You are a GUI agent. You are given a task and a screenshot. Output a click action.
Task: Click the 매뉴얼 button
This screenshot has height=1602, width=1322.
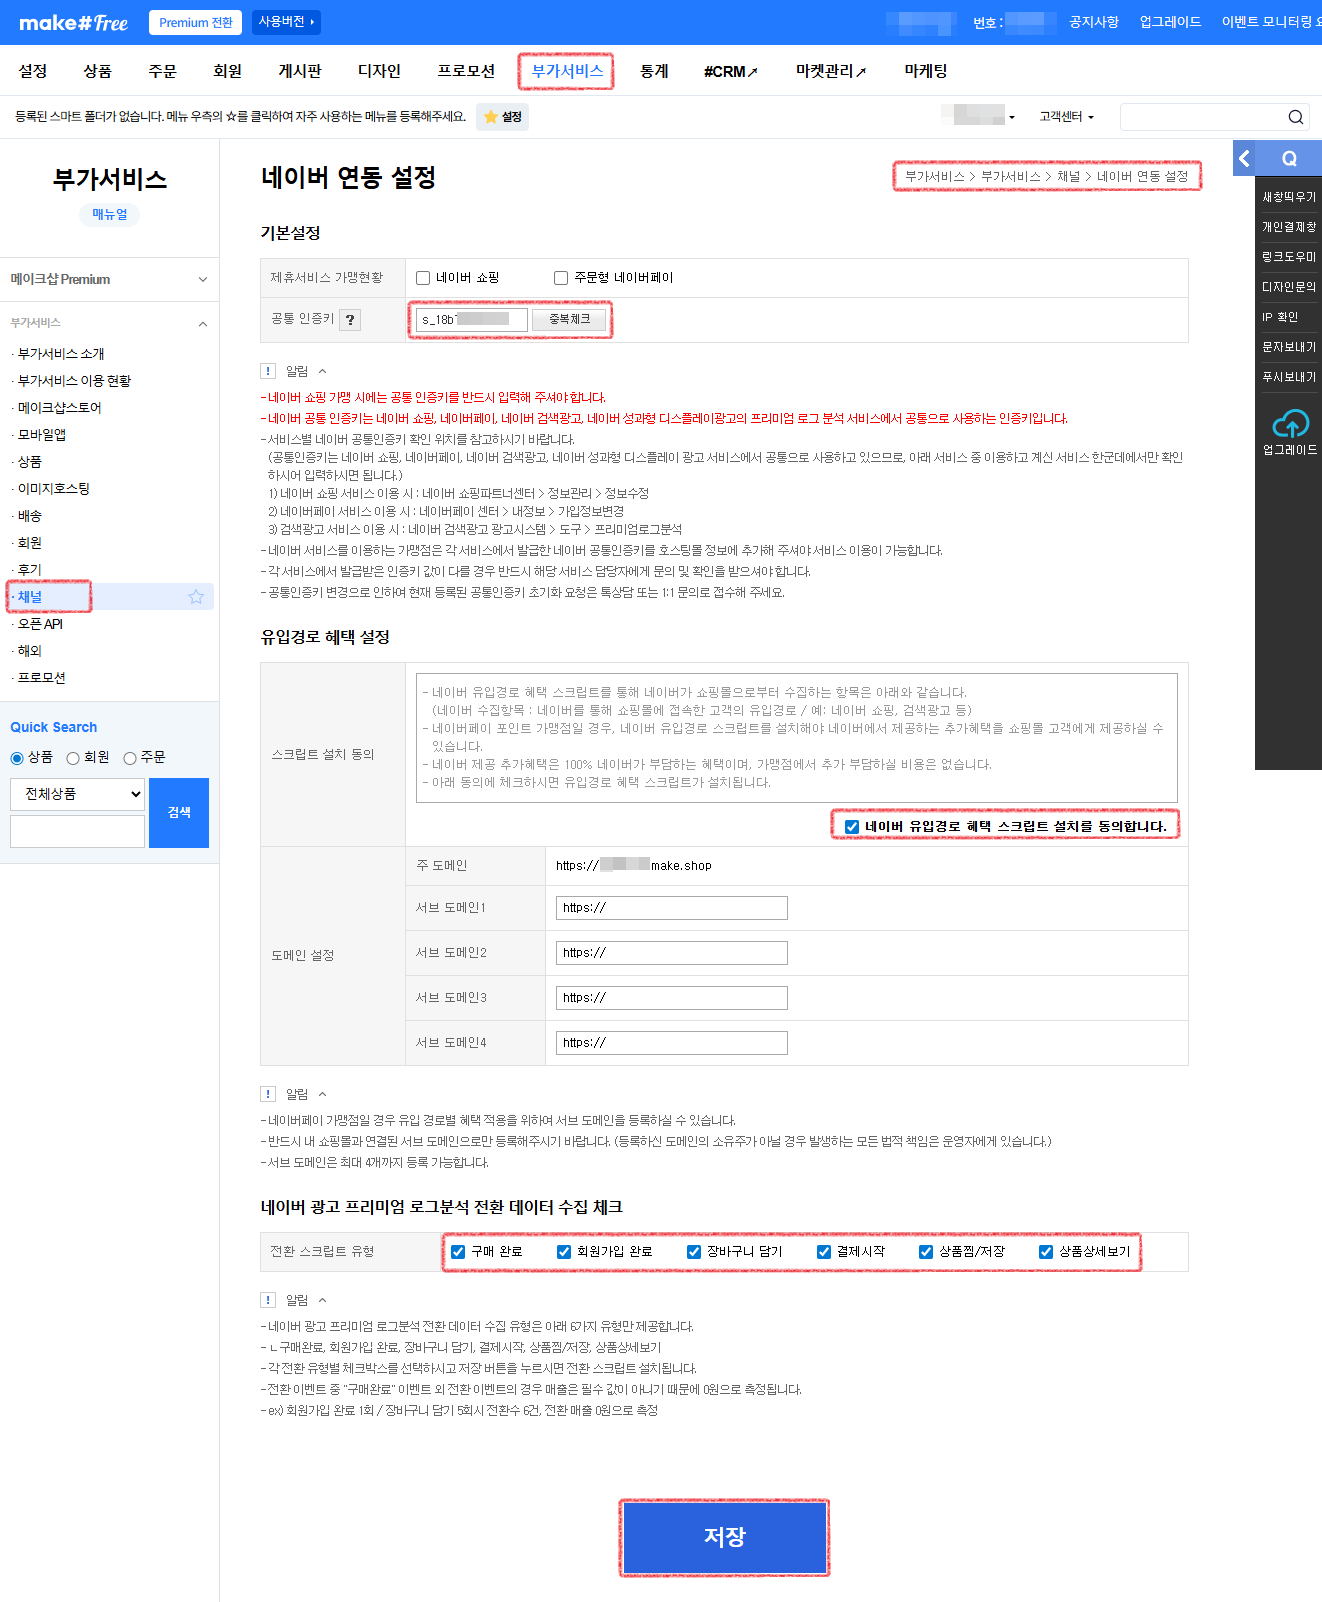[110, 214]
